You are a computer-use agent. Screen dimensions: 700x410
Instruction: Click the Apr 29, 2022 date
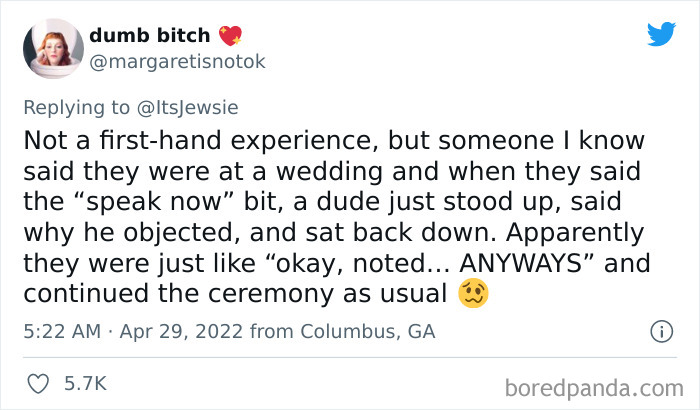tap(181, 331)
